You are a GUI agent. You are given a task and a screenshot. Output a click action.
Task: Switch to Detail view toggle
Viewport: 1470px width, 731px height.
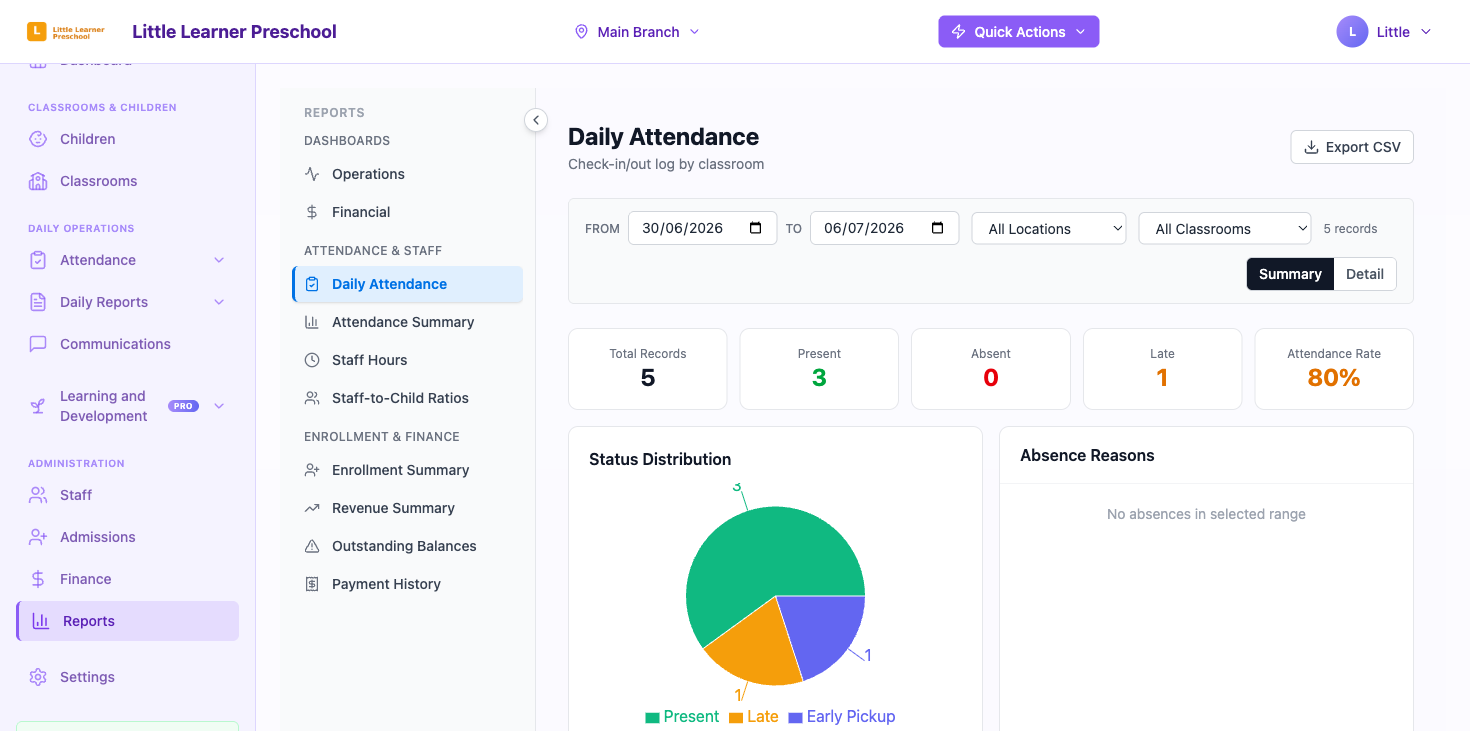click(x=1365, y=274)
